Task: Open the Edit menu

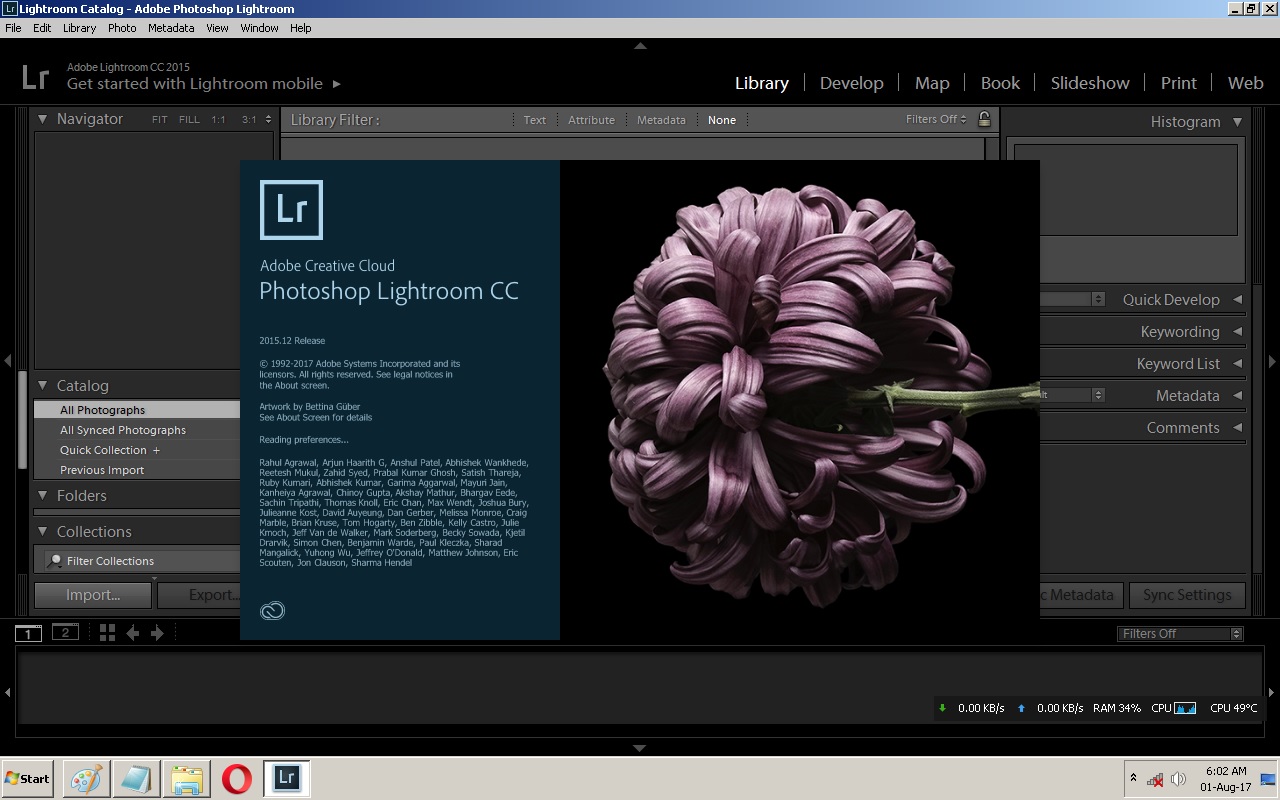Action: (x=42, y=28)
